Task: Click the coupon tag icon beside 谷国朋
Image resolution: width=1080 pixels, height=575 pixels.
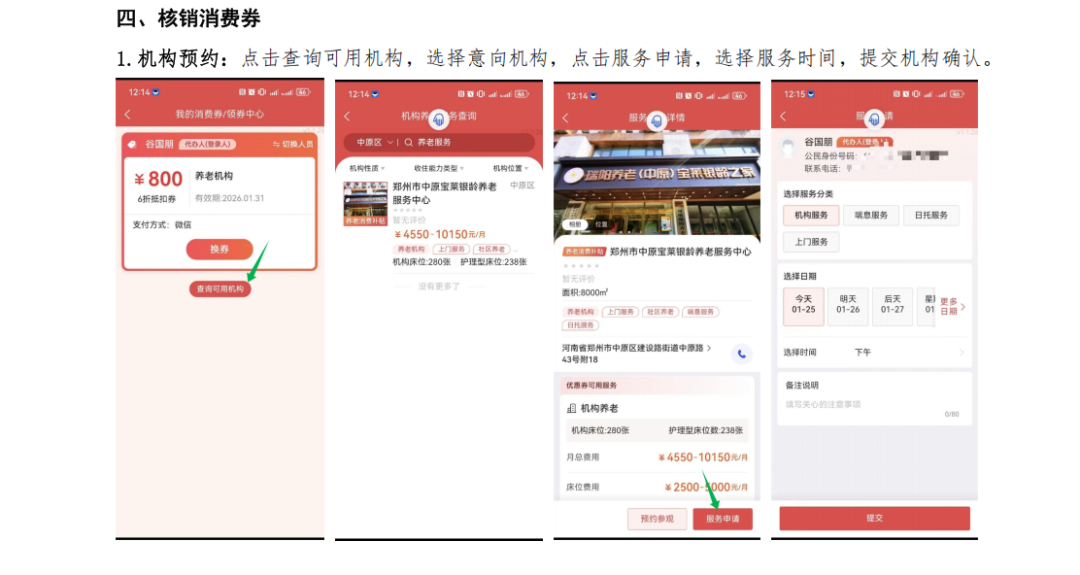Action: [133, 145]
